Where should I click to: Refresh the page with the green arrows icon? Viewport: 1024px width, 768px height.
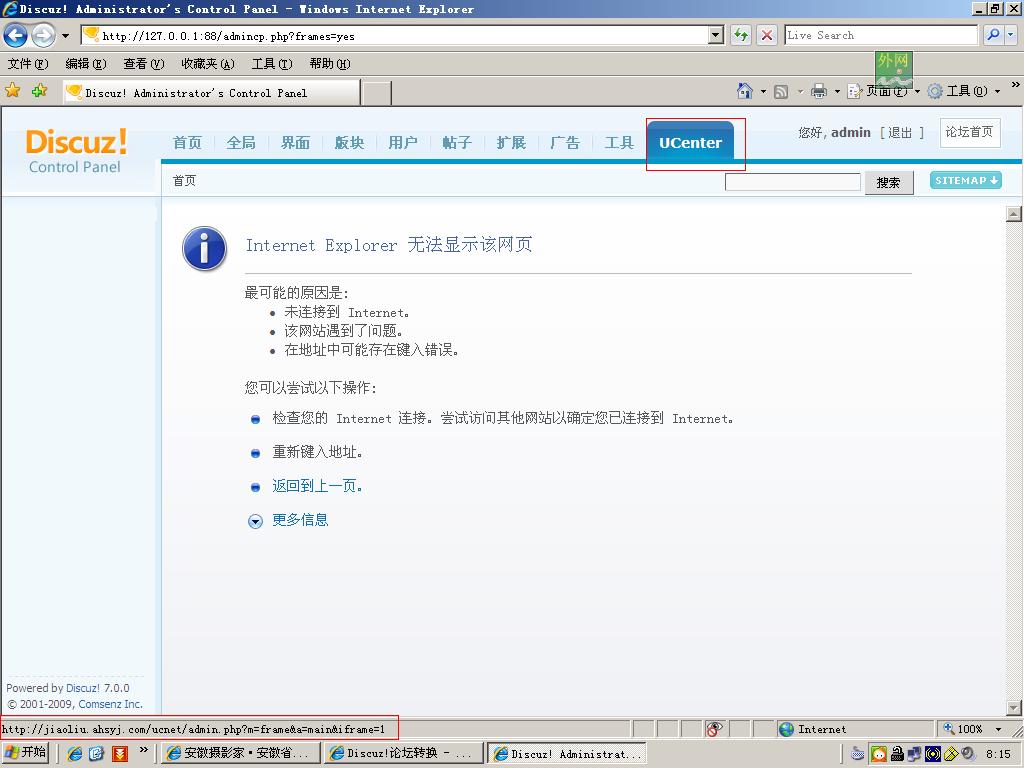(741, 35)
